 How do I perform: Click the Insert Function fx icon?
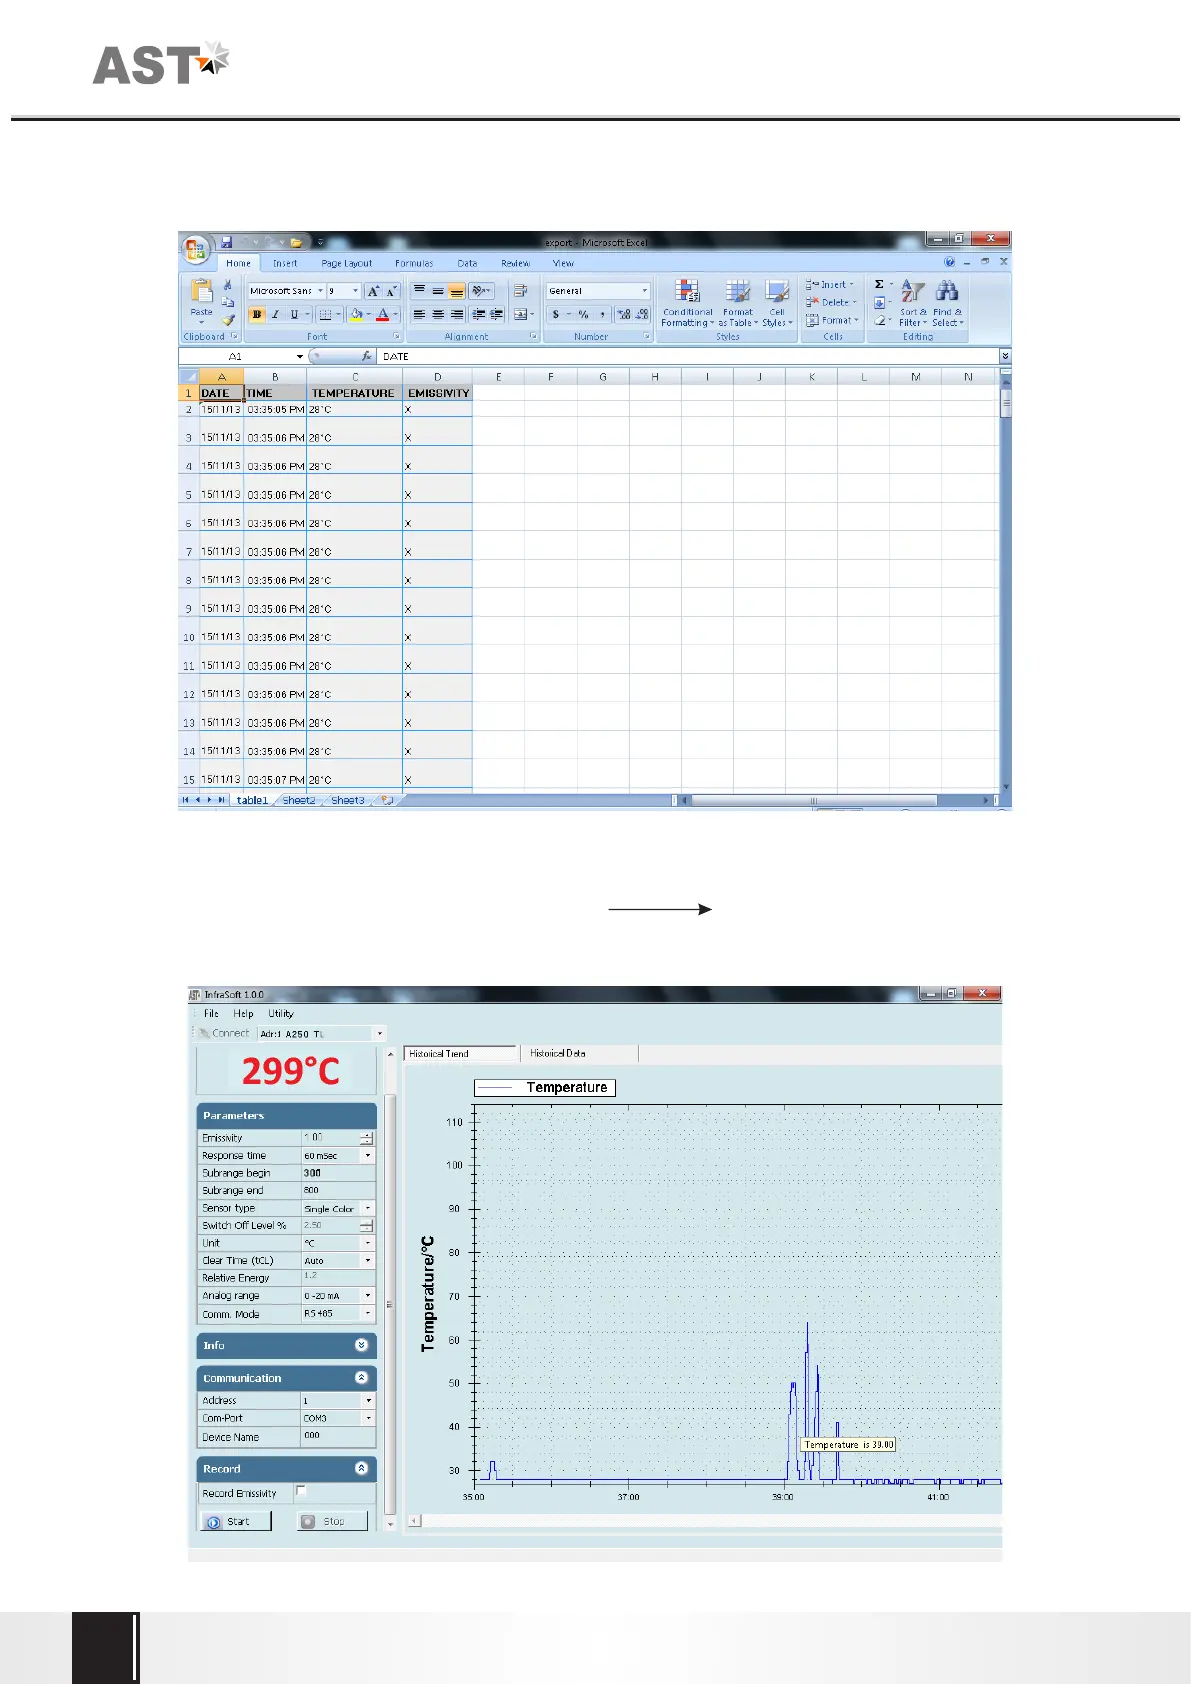[x=366, y=356]
